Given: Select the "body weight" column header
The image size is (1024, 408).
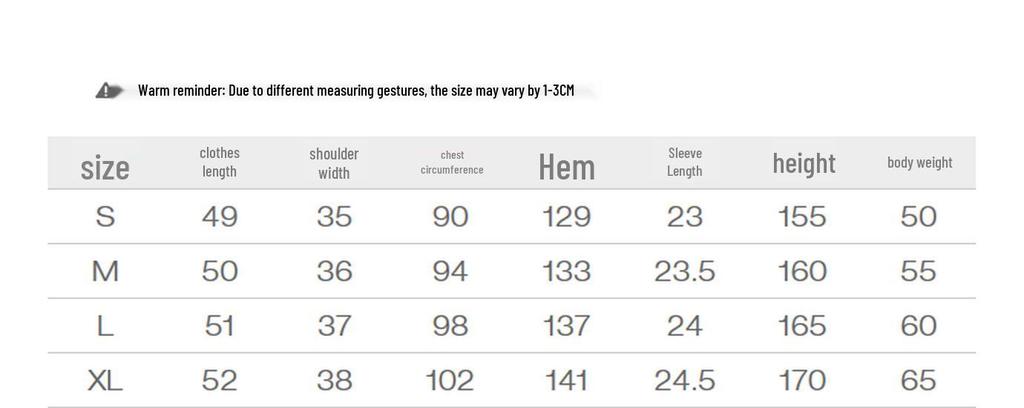Looking at the screenshot, I should [920, 162].
